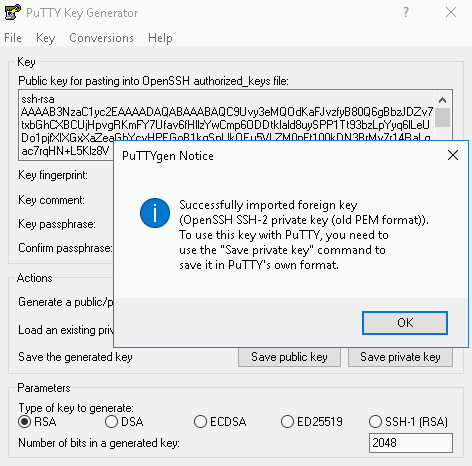Click the blue information icon in notice
472x466 pixels.
coord(155,213)
